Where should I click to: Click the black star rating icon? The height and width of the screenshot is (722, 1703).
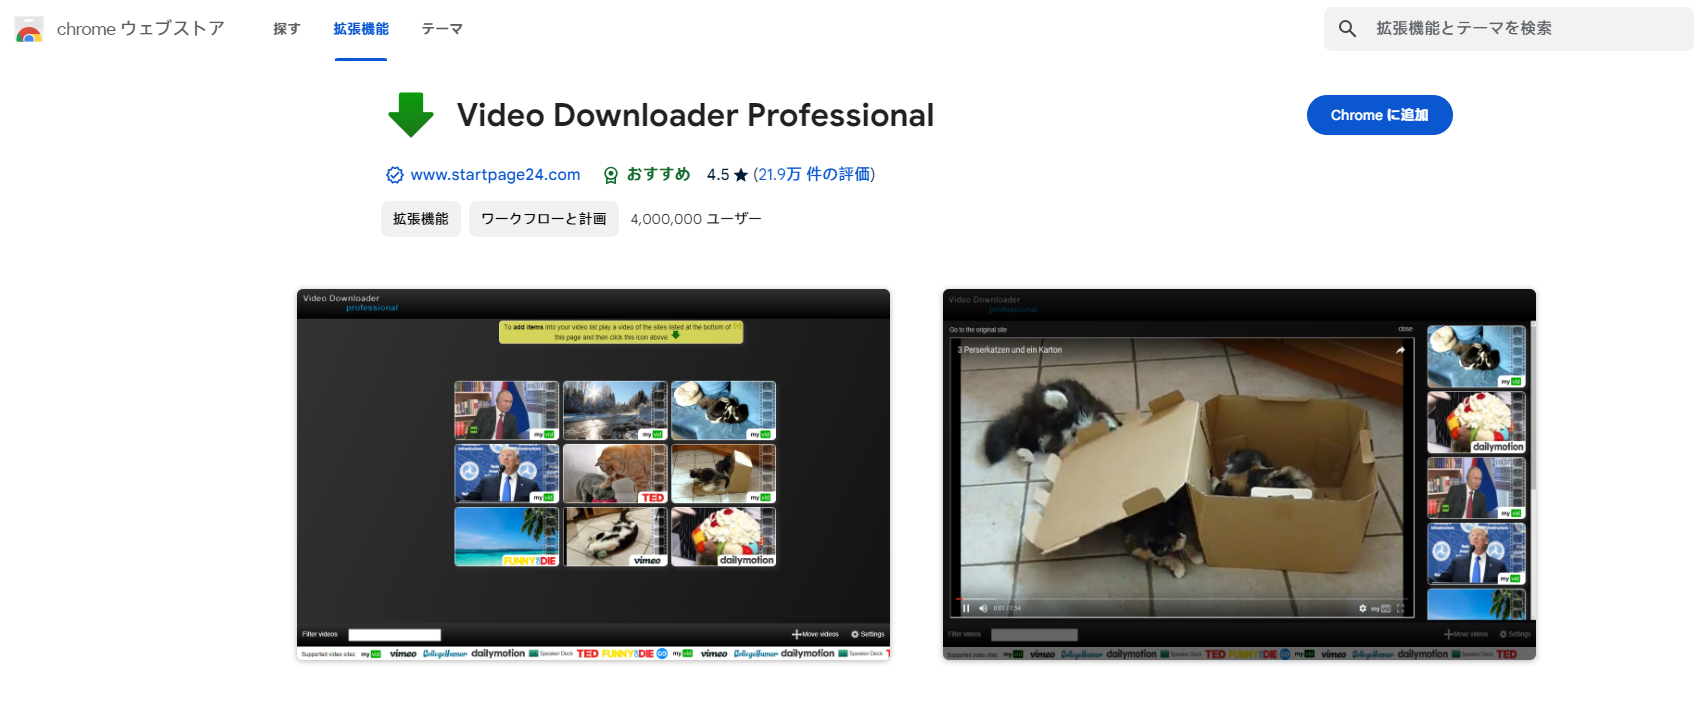tap(741, 175)
